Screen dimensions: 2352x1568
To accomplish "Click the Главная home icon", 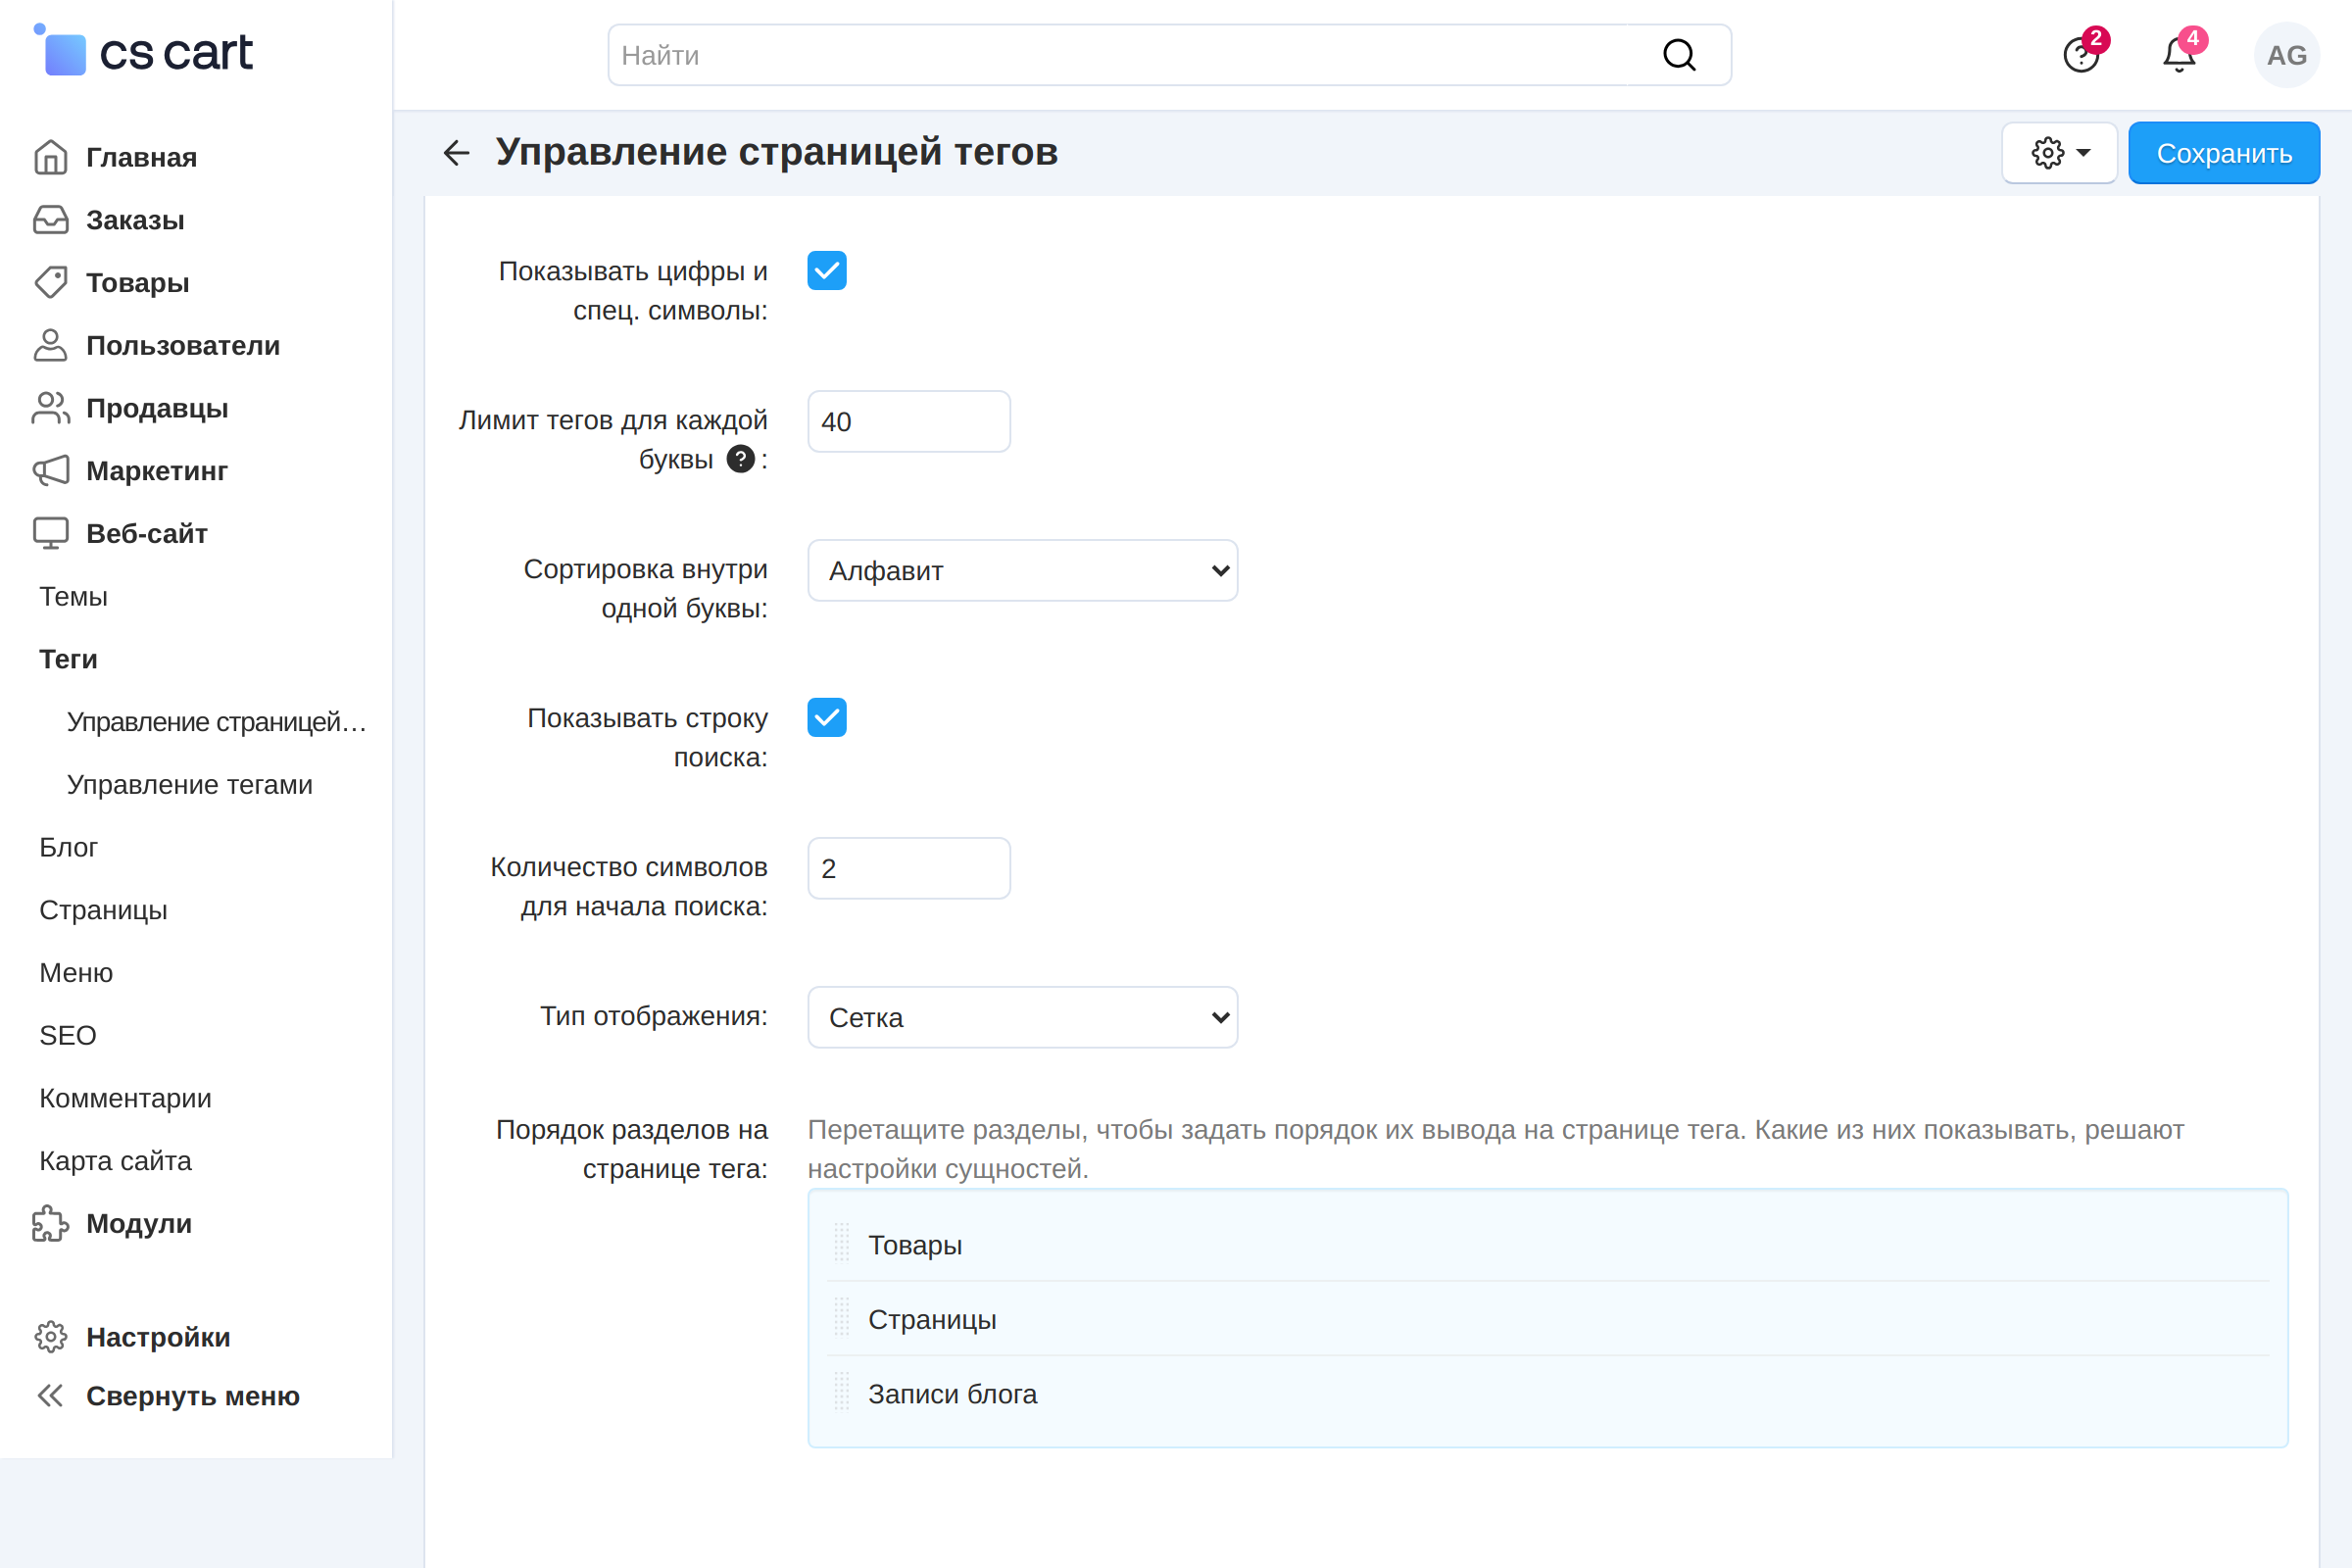I will [50, 157].
